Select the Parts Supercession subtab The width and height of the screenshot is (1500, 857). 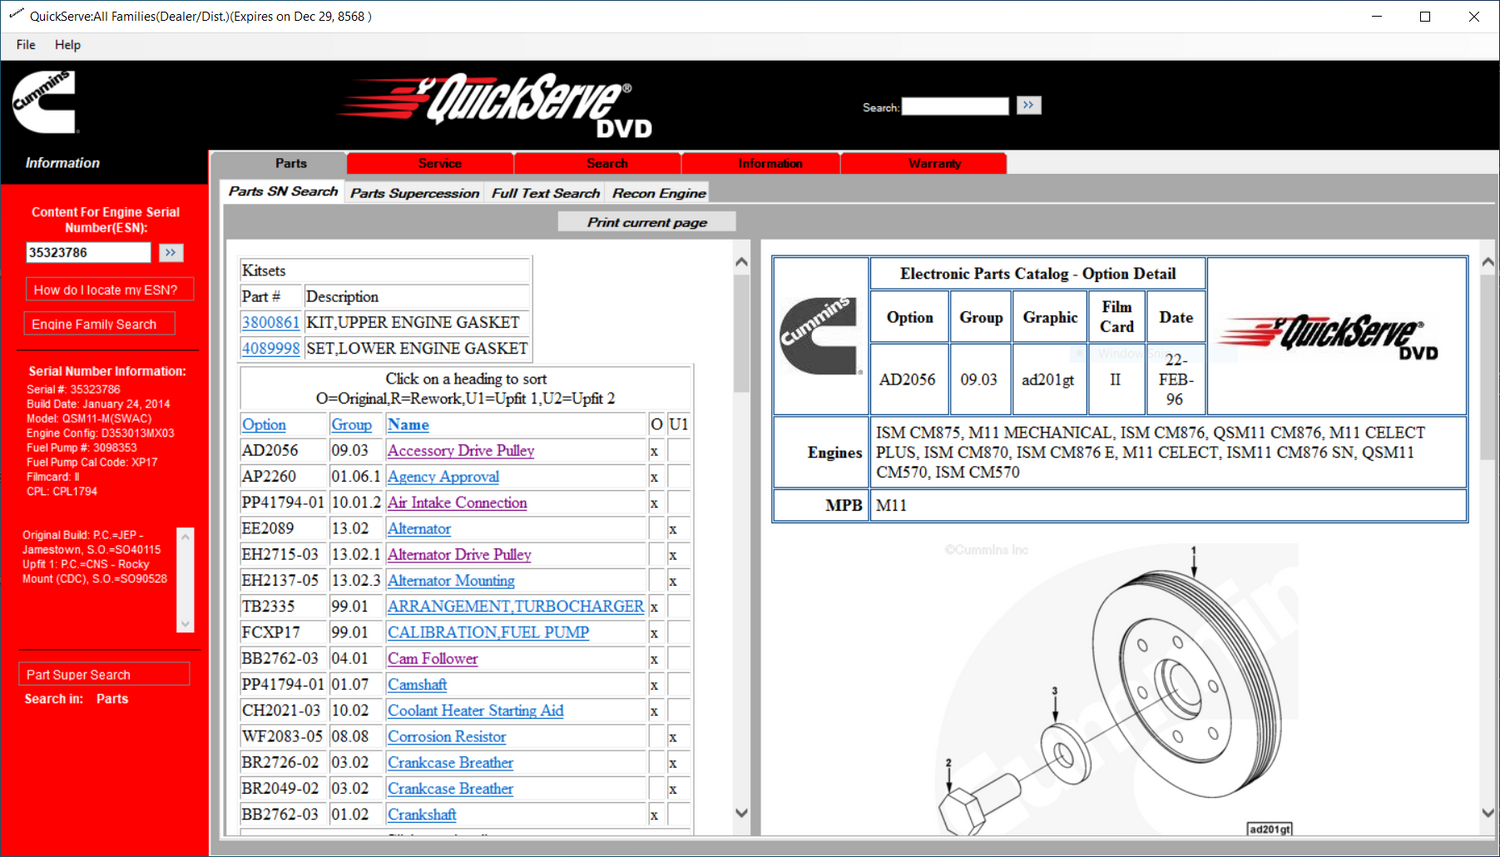[415, 193]
